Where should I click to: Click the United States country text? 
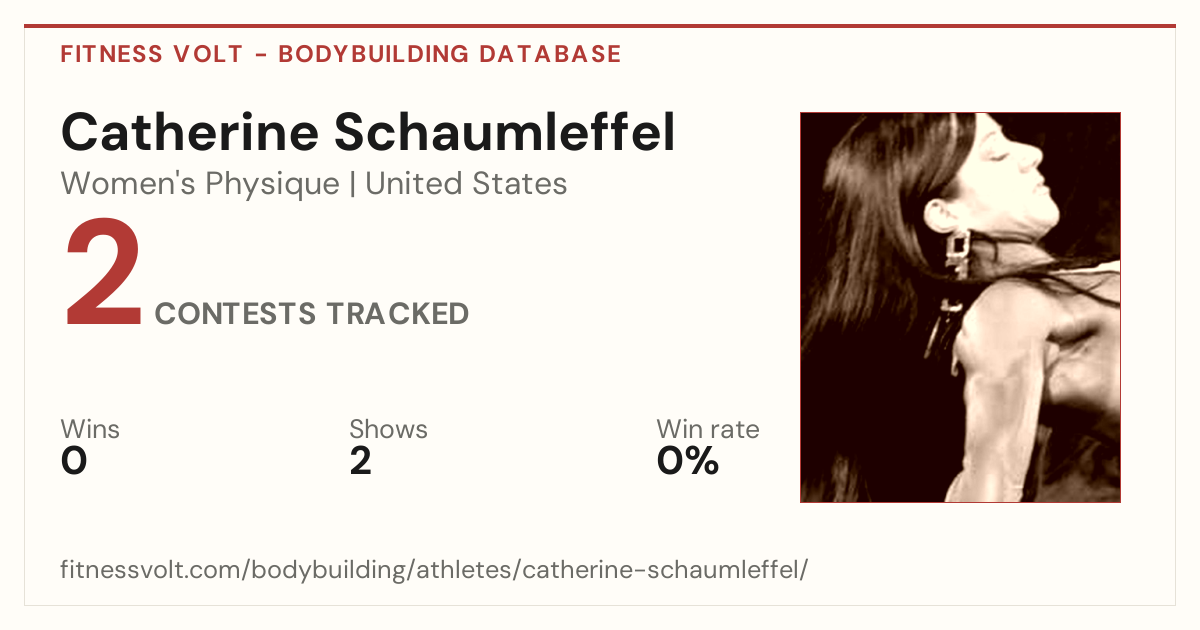[466, 185]
